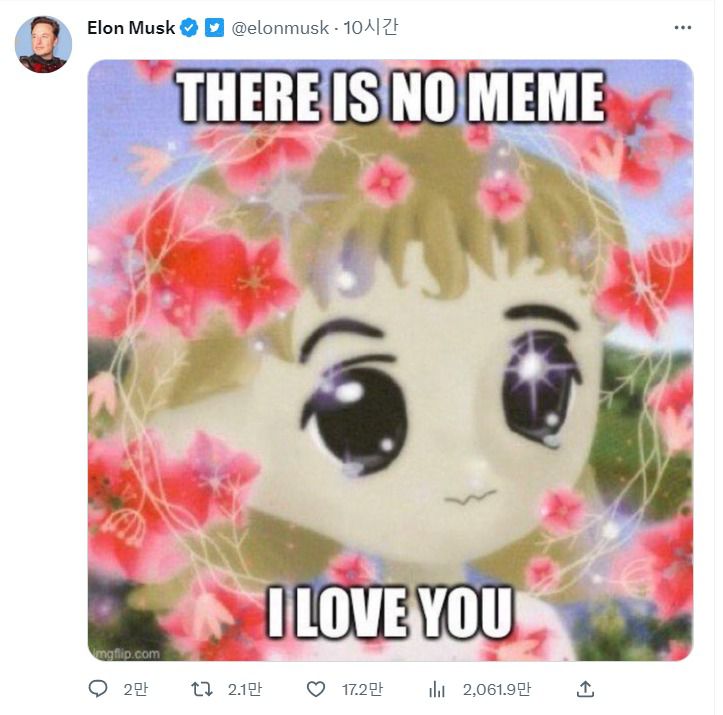
Task: Open the reply speech bubble icon
Action: [x=98, y=689]
